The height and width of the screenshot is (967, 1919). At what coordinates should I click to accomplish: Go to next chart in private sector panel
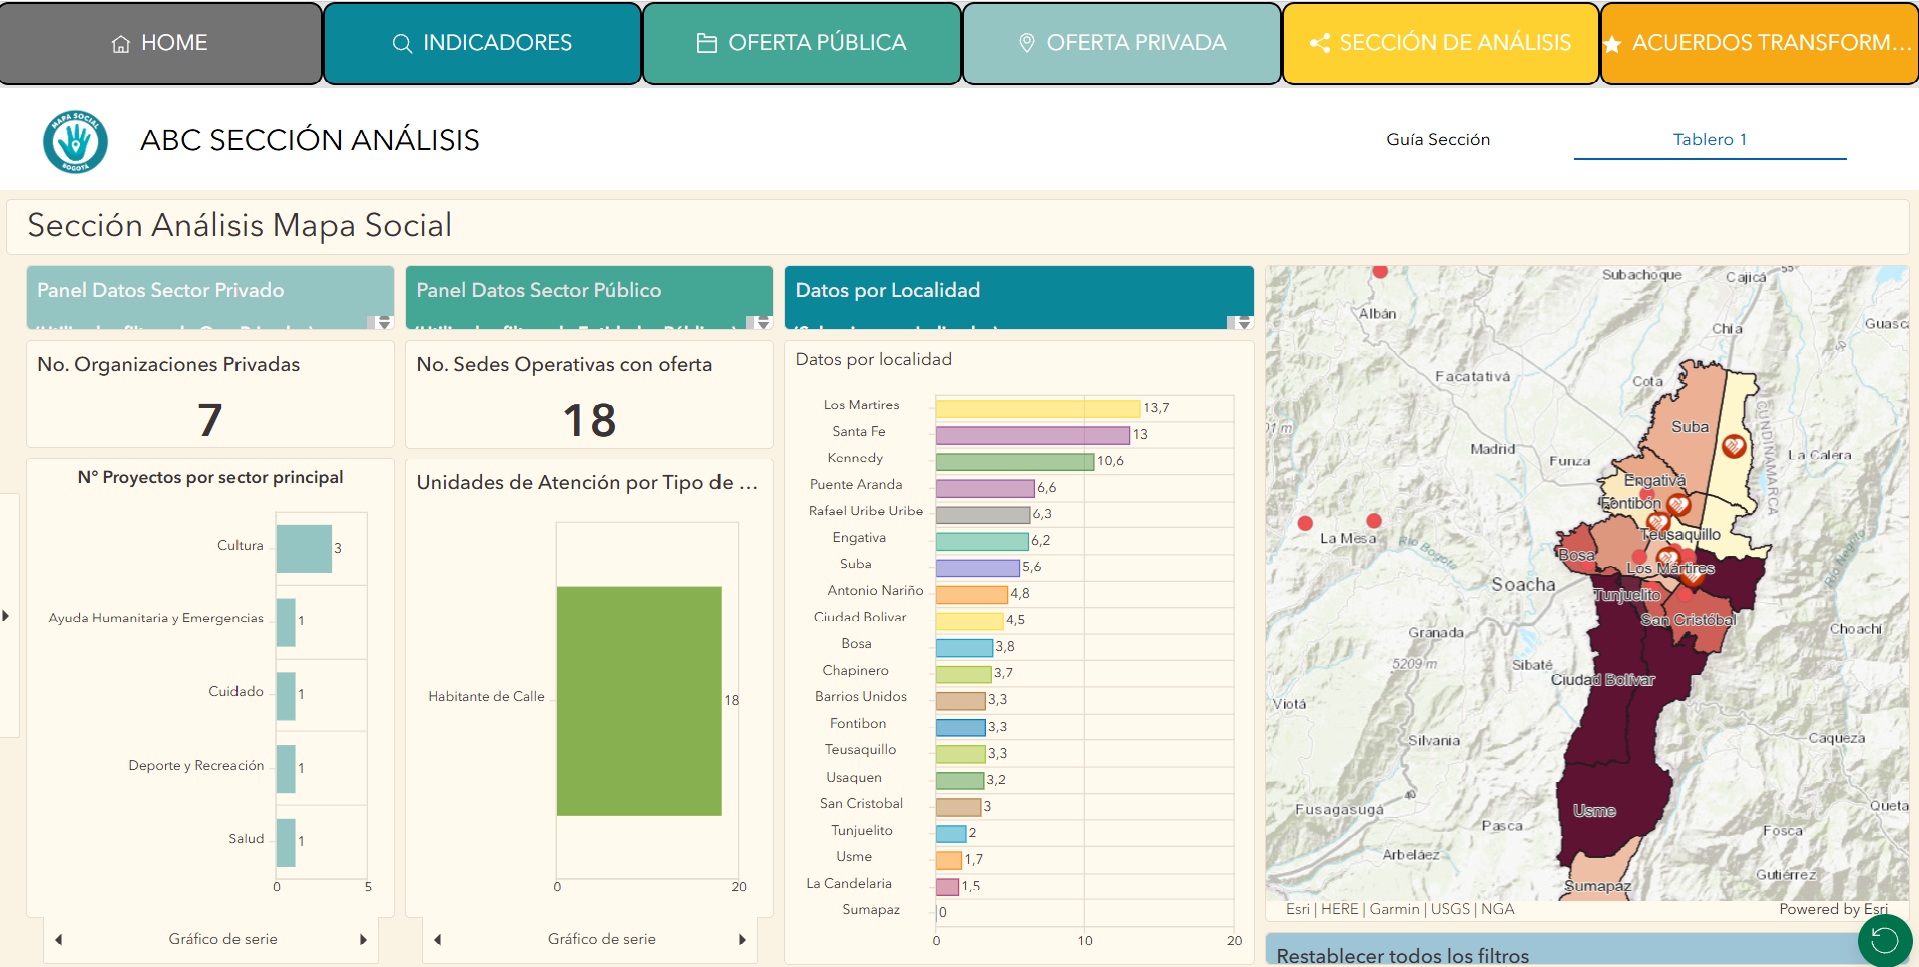363,940
